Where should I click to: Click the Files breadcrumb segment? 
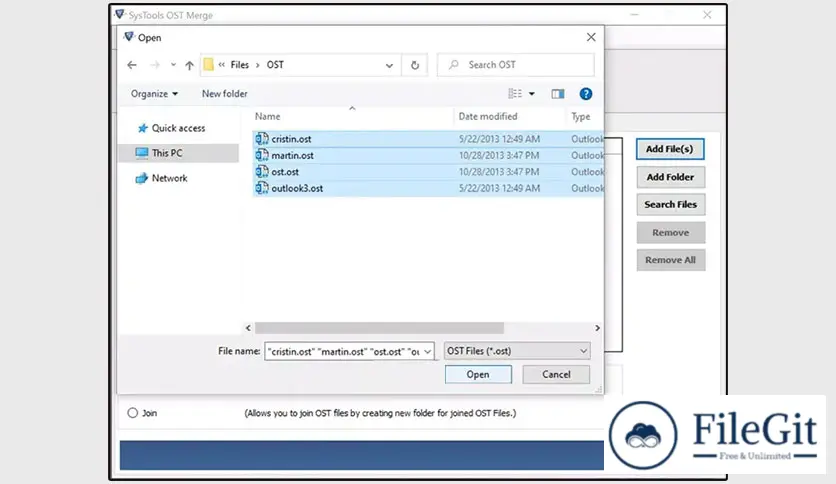[239, 64]
